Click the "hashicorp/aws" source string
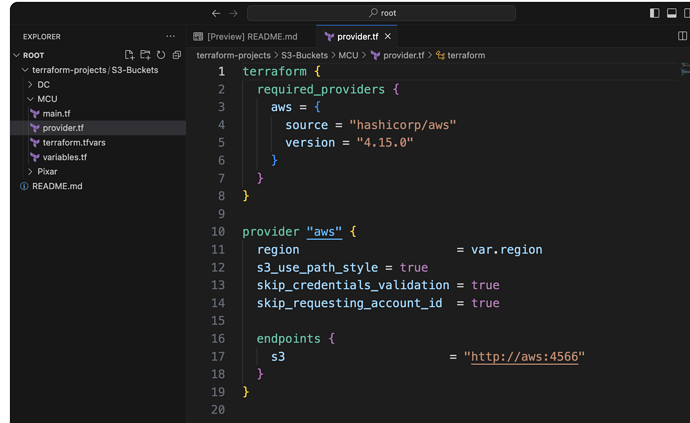The image size is (690, 423). click(x=403, y=125)
